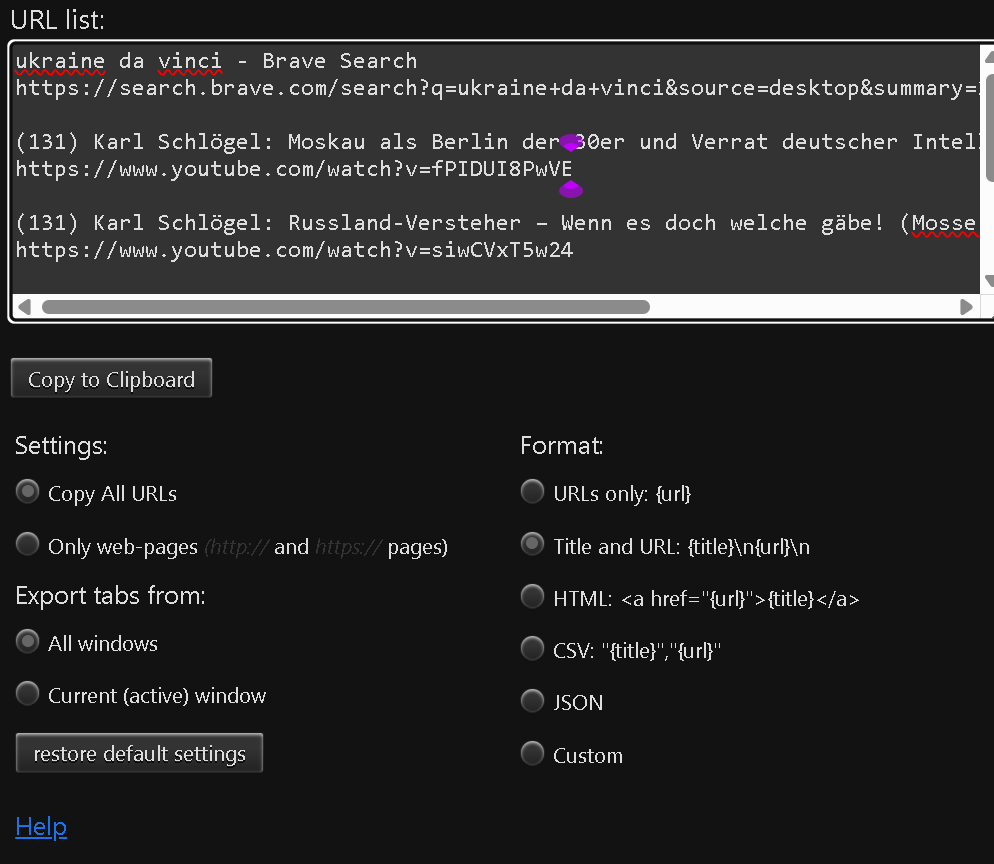This screenshot has height=864, width=994.
Task: Select the Custom format option
Action: [x=533, y=755]
